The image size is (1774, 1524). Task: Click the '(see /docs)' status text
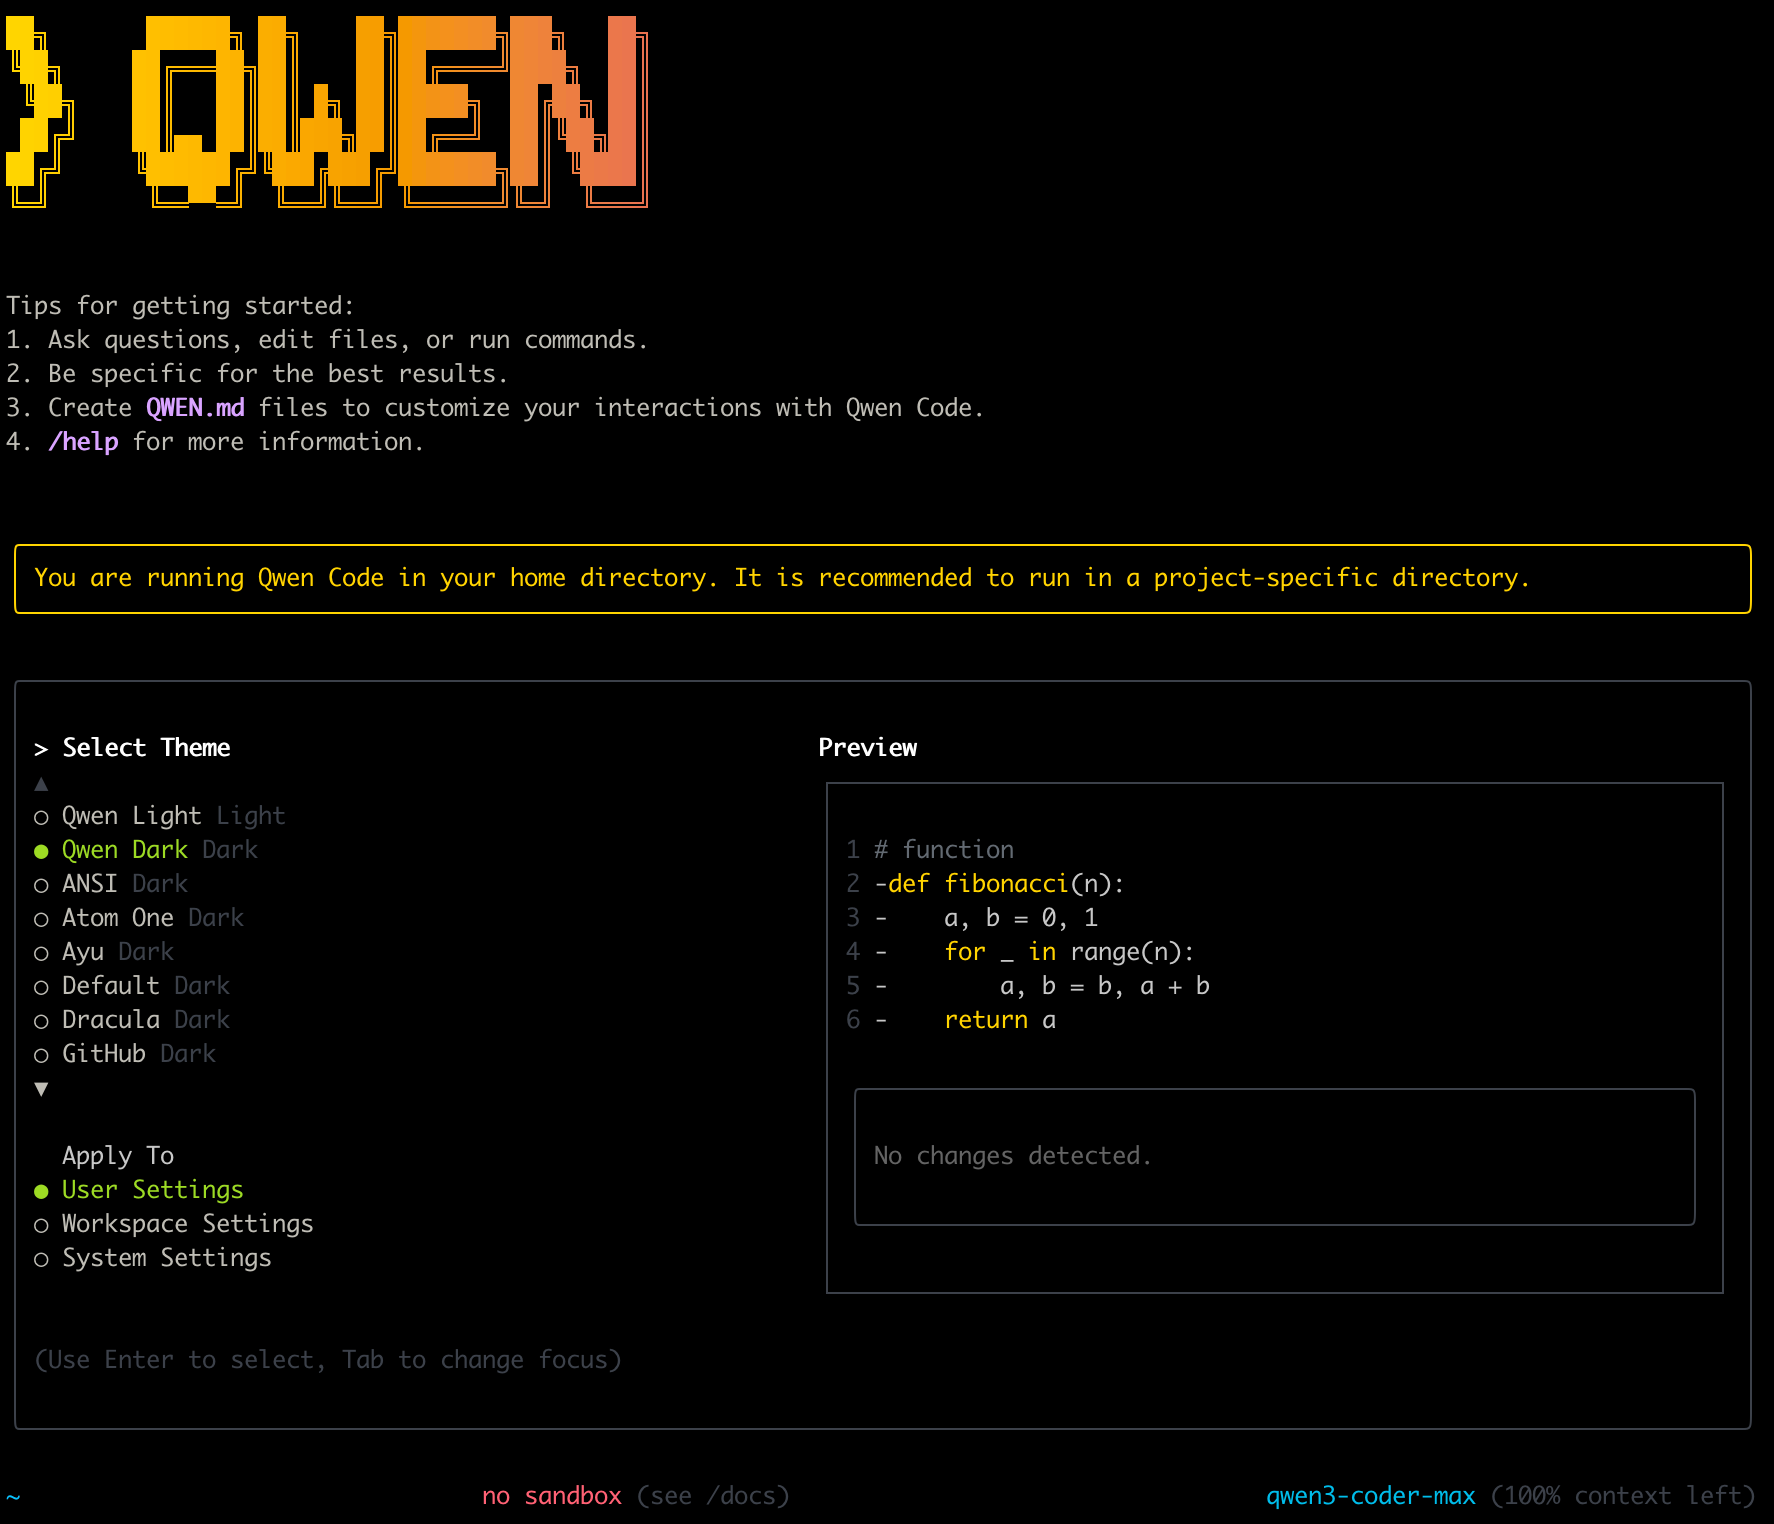(x=713, y=1496)
